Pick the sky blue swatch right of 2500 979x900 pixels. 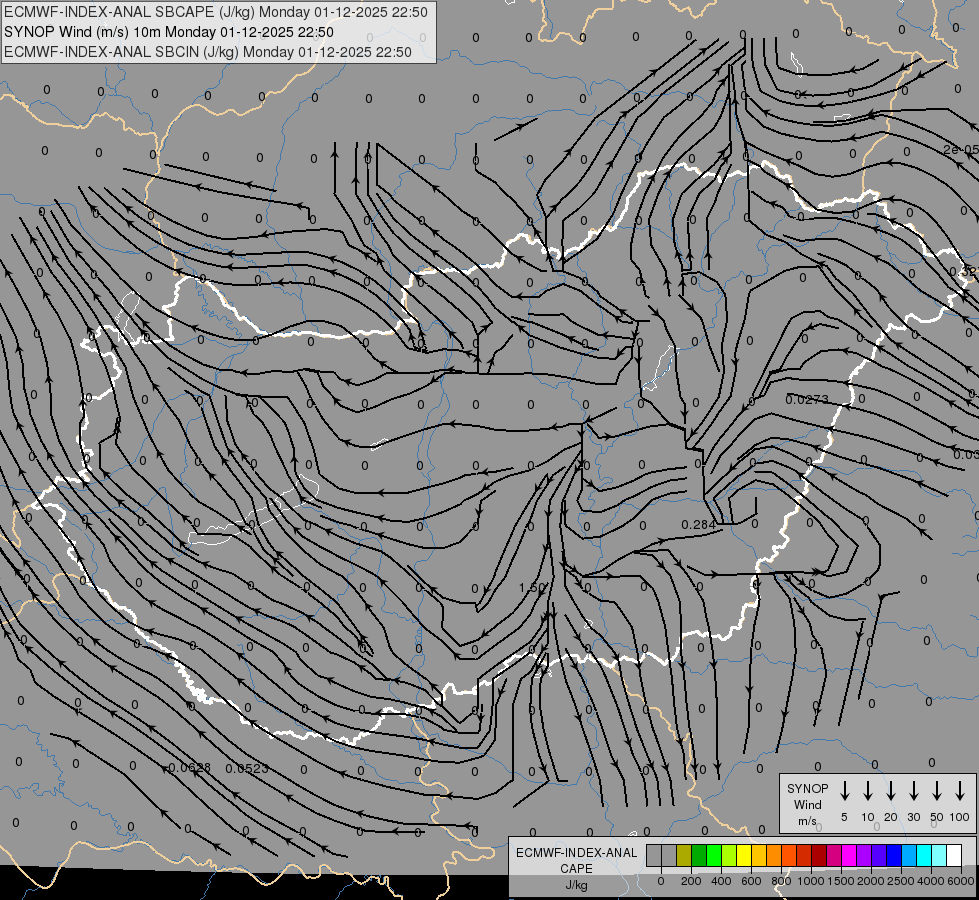pyautogui.click(x=909, y=855)
